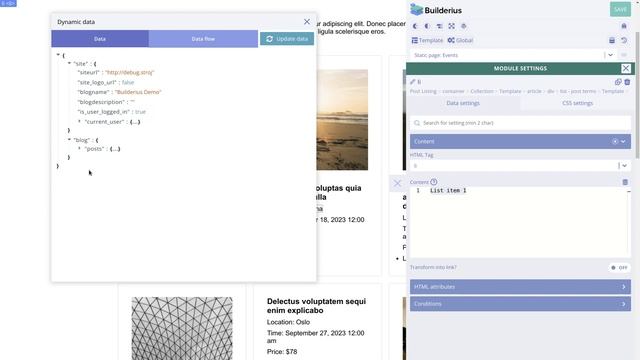
Task: Click the Update data button
Action: coord(287,39)
